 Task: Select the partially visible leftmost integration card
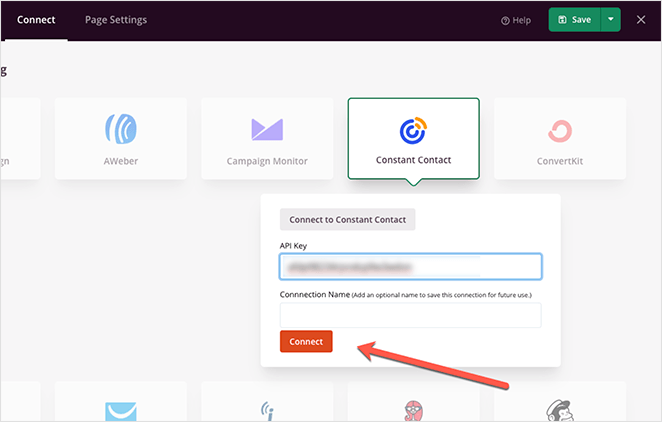[x=18, y=138]
